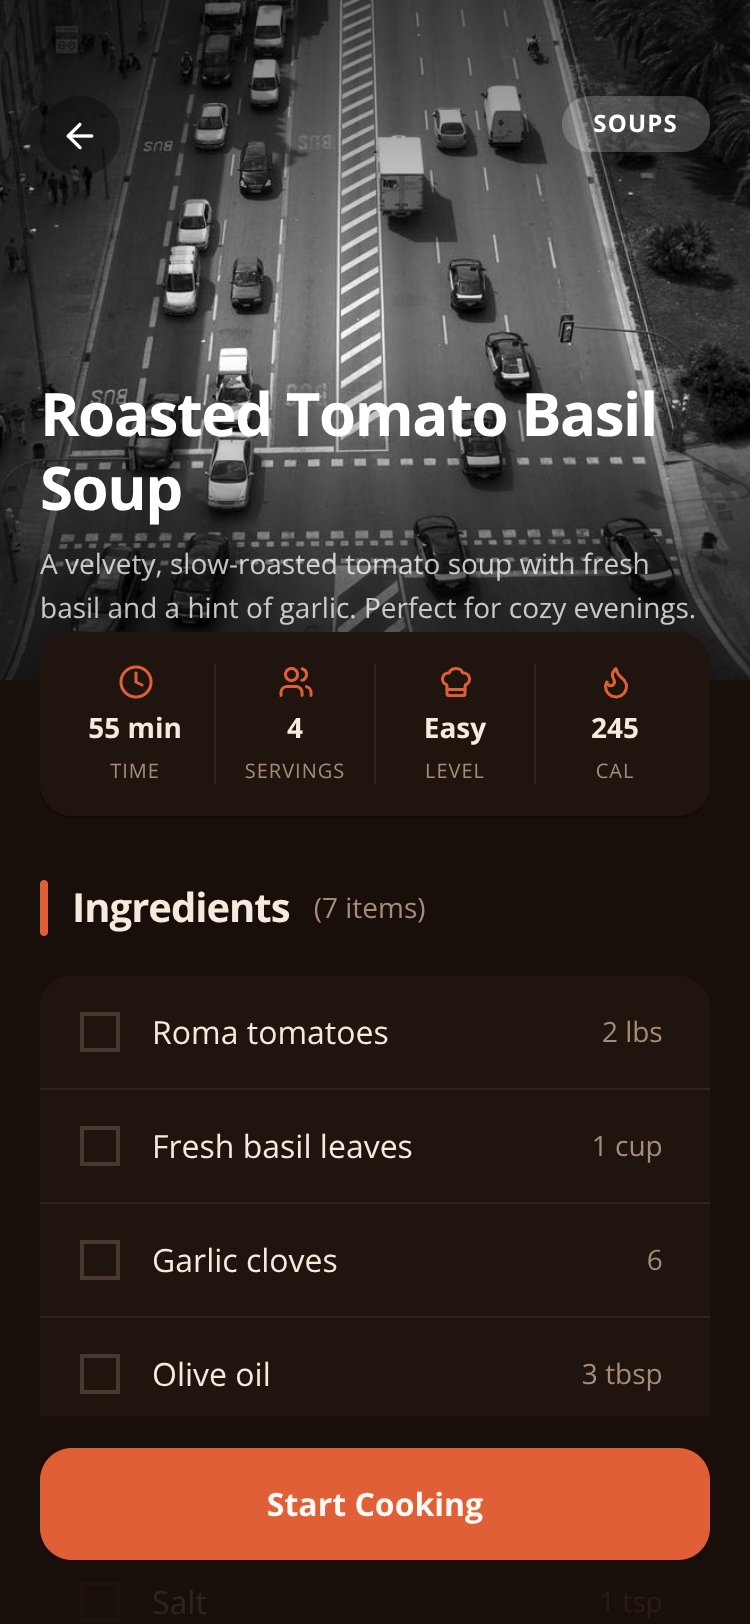
Task: Tap the Roasted Tomato Basil Soup title
Action: [x=349, y=452]
